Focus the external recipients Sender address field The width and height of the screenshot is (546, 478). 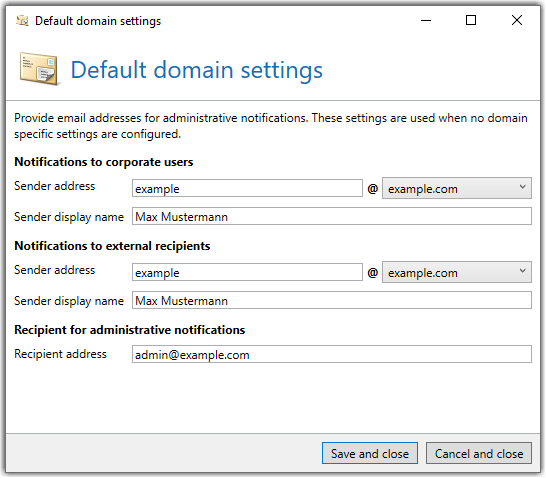coord(247,272)
